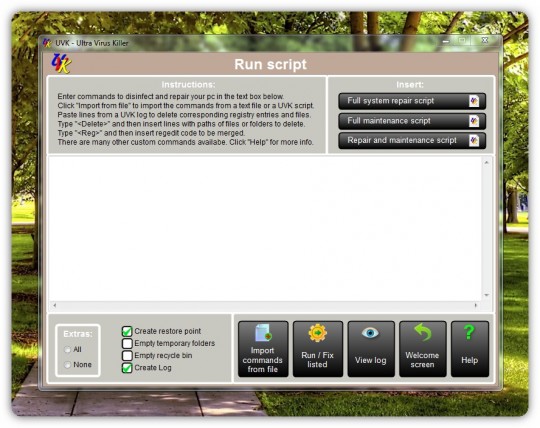The image size is (540, 428).
Task: Click script icon on Repair and maintenance script
Action: pyautogui.click(x=474, y=140)
